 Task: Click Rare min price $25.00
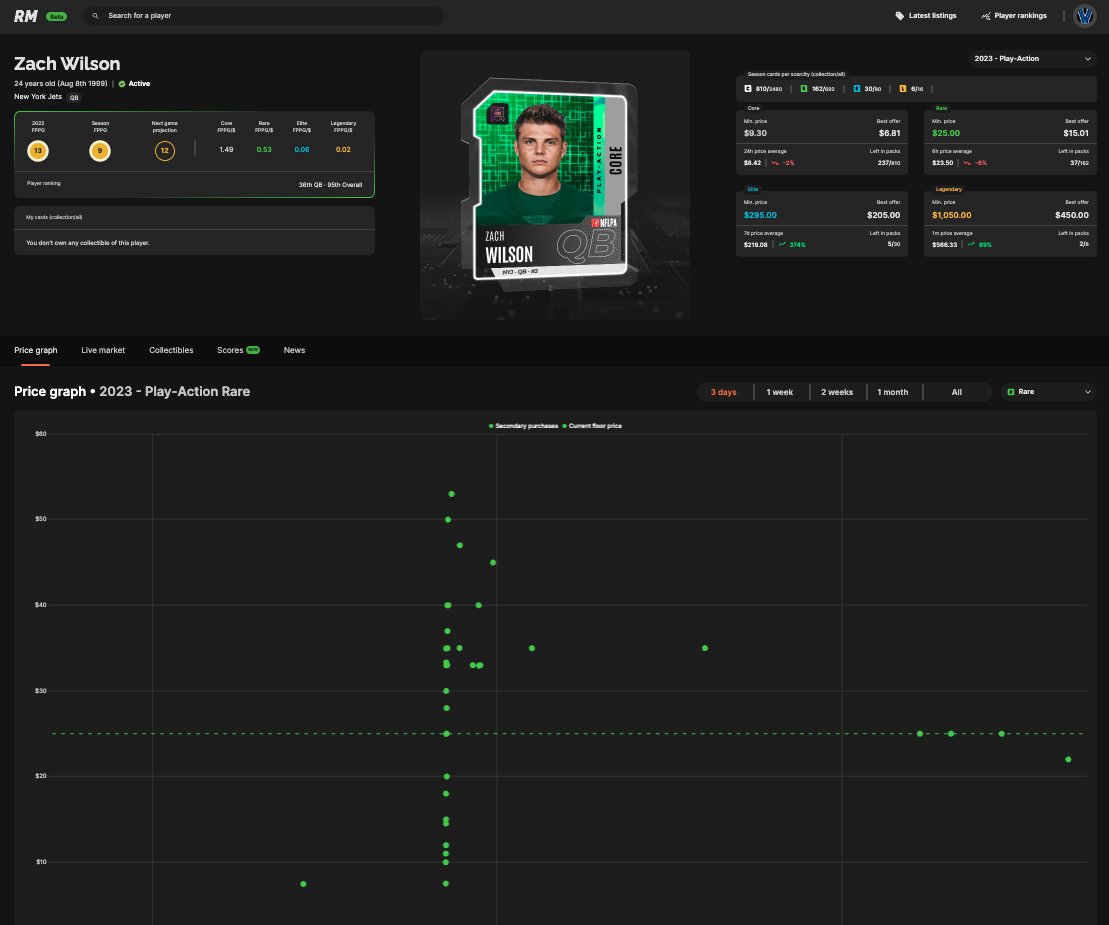946,133
